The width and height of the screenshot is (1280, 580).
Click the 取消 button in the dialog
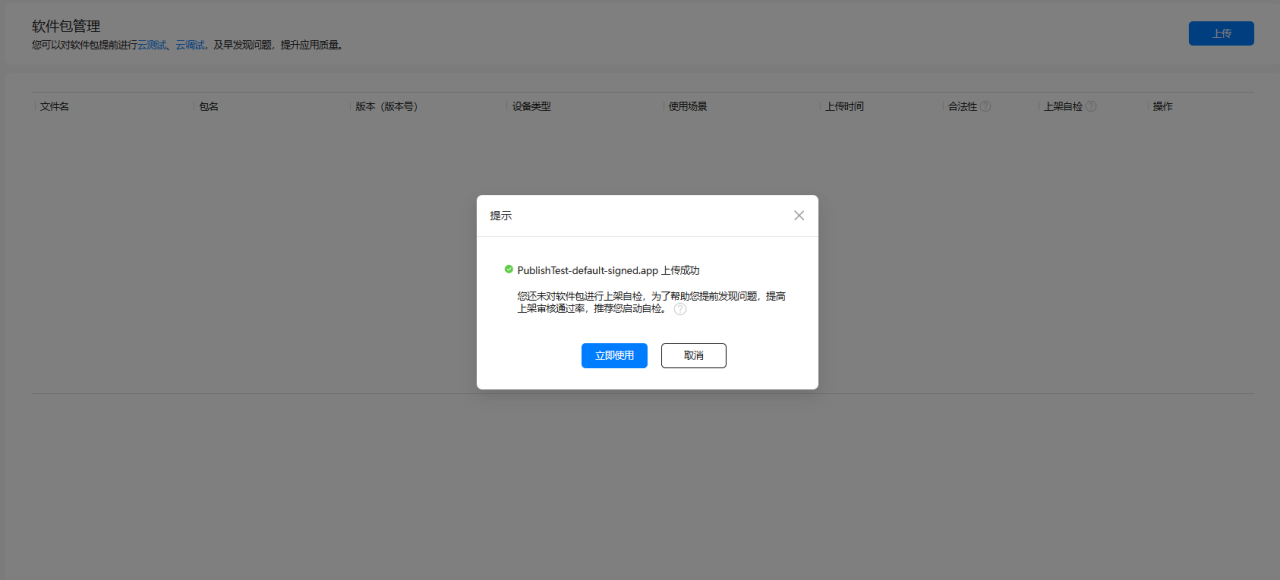click(x=693, y=355)
